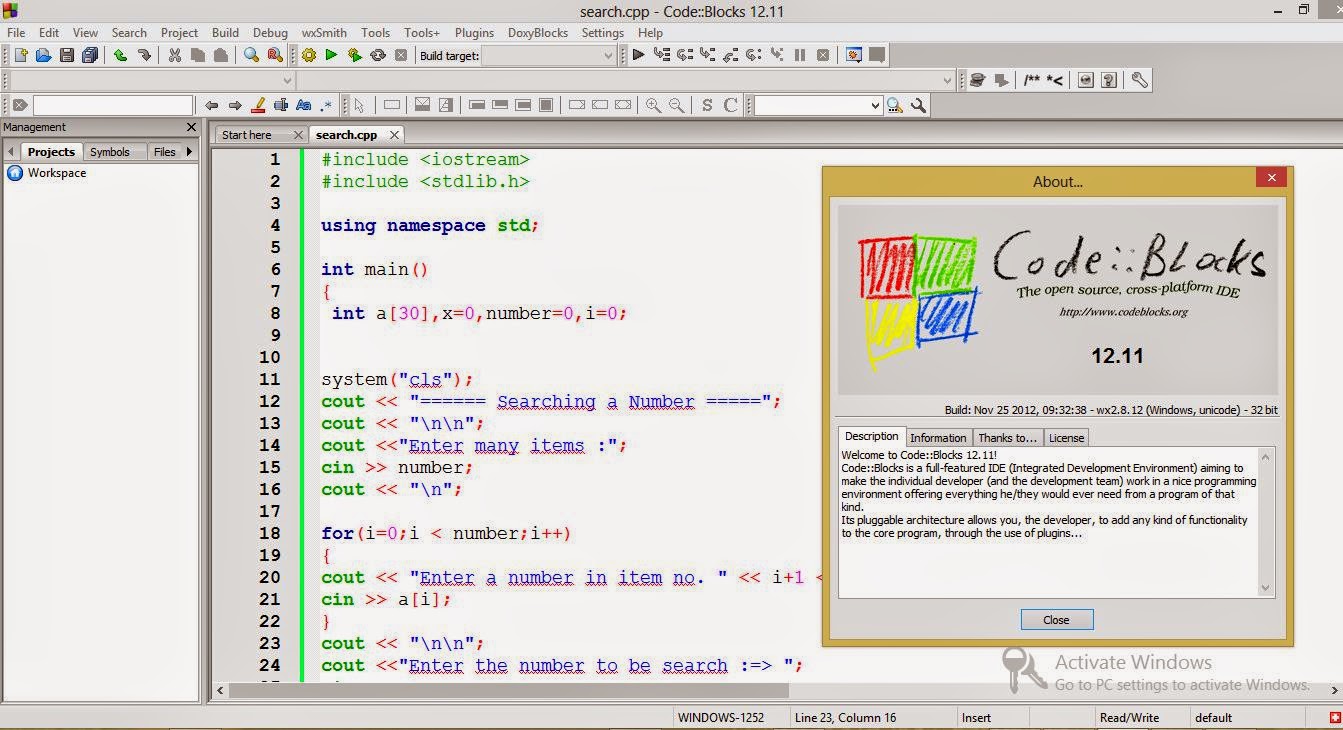Open Replace with the magnifier R icon
1343x730 pixels.
tap(275, 56)
